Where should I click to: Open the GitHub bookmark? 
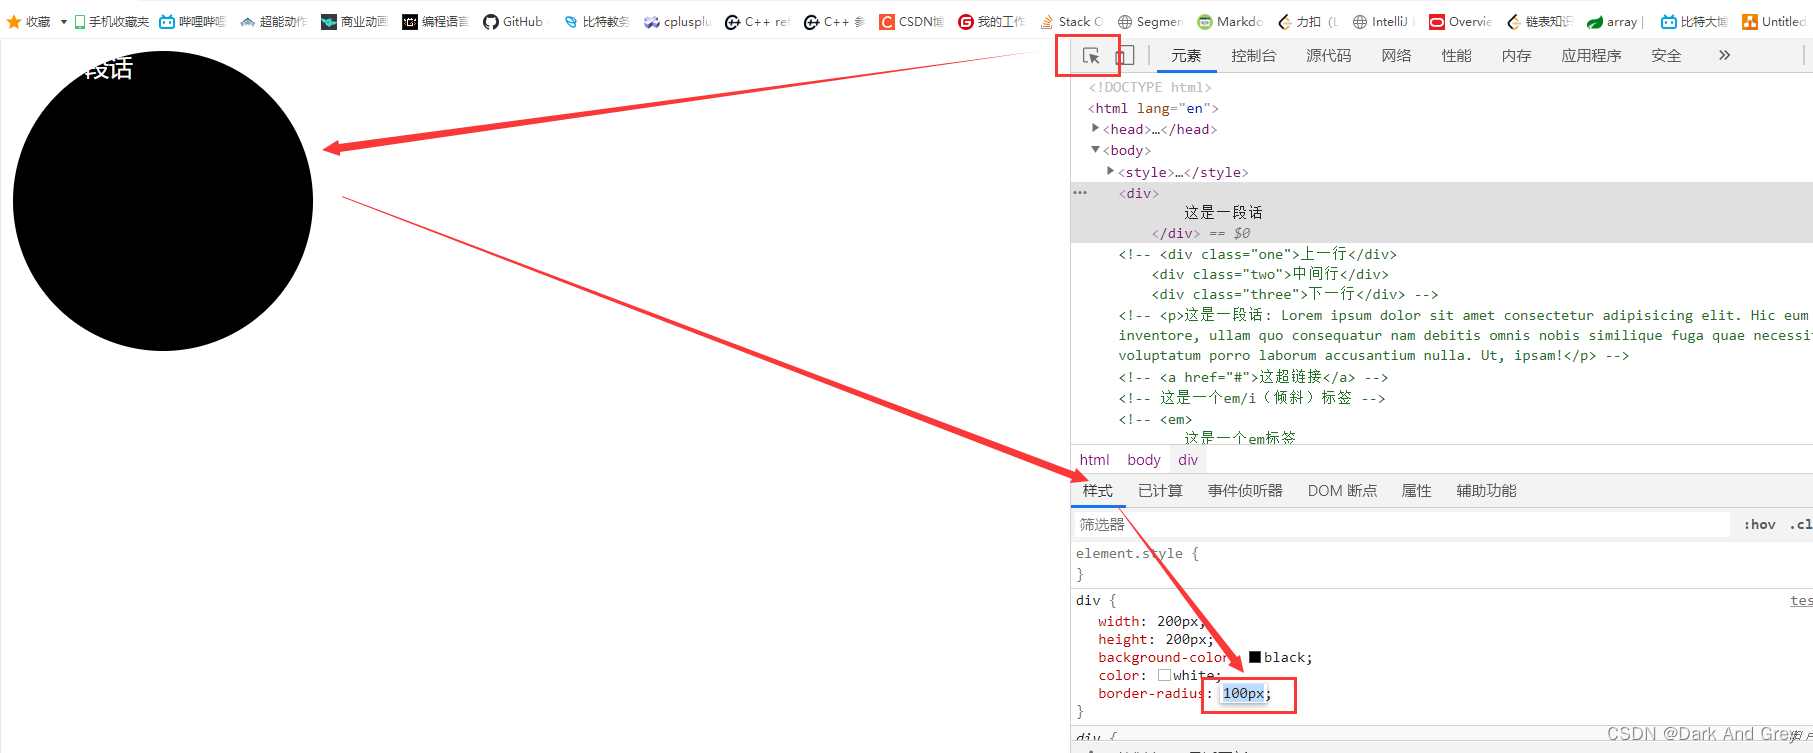tap(514, 21)
